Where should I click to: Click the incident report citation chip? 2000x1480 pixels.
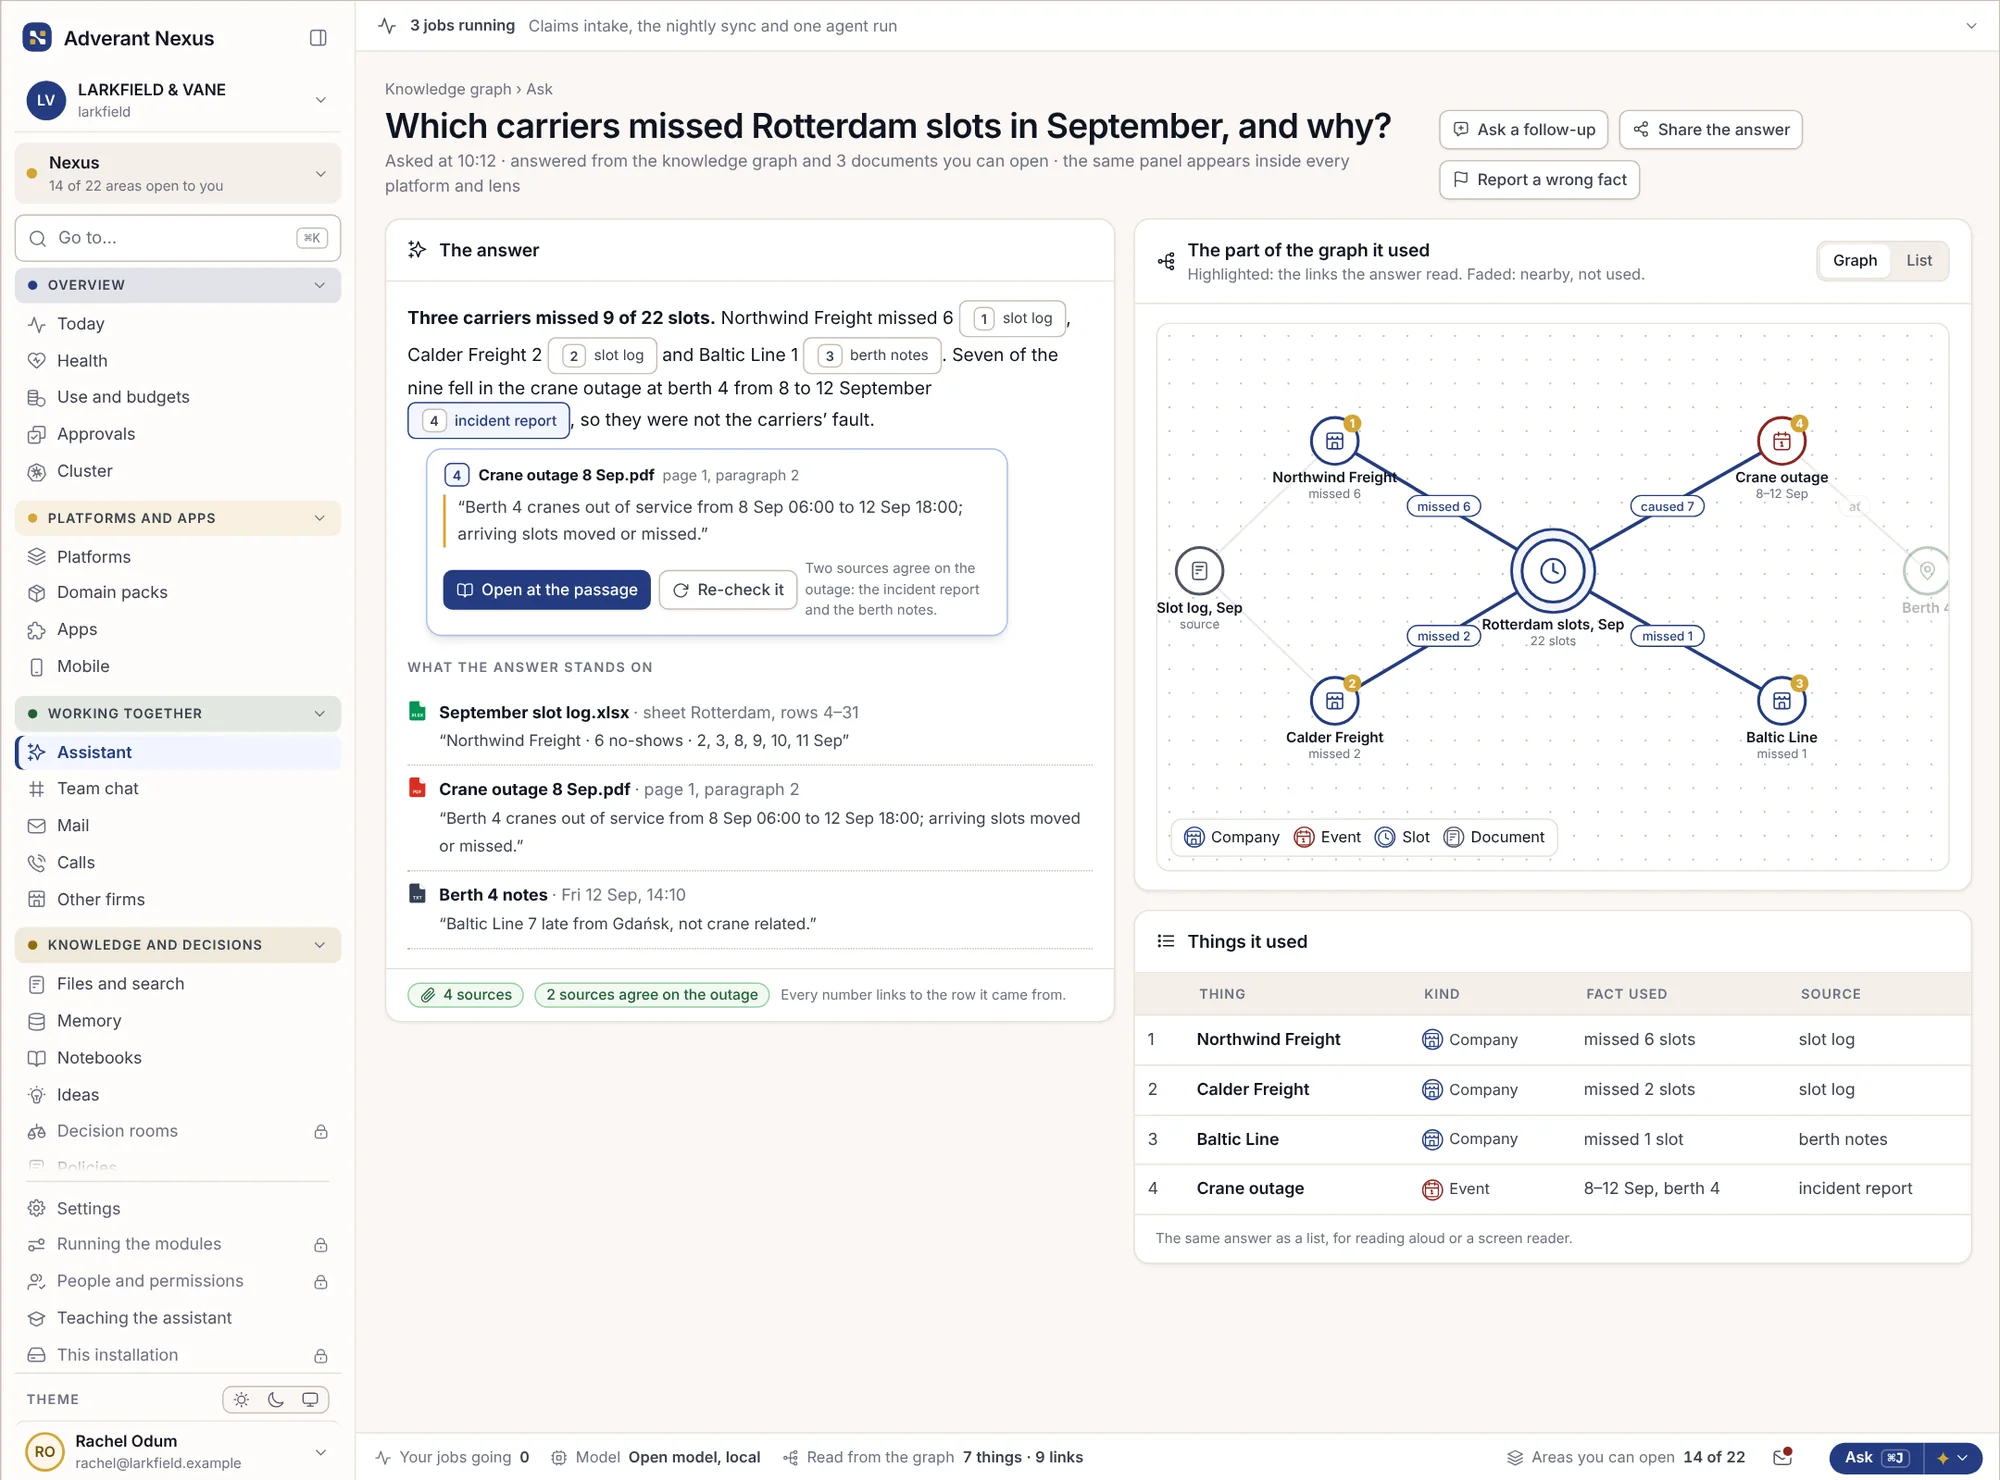point(489,421)
